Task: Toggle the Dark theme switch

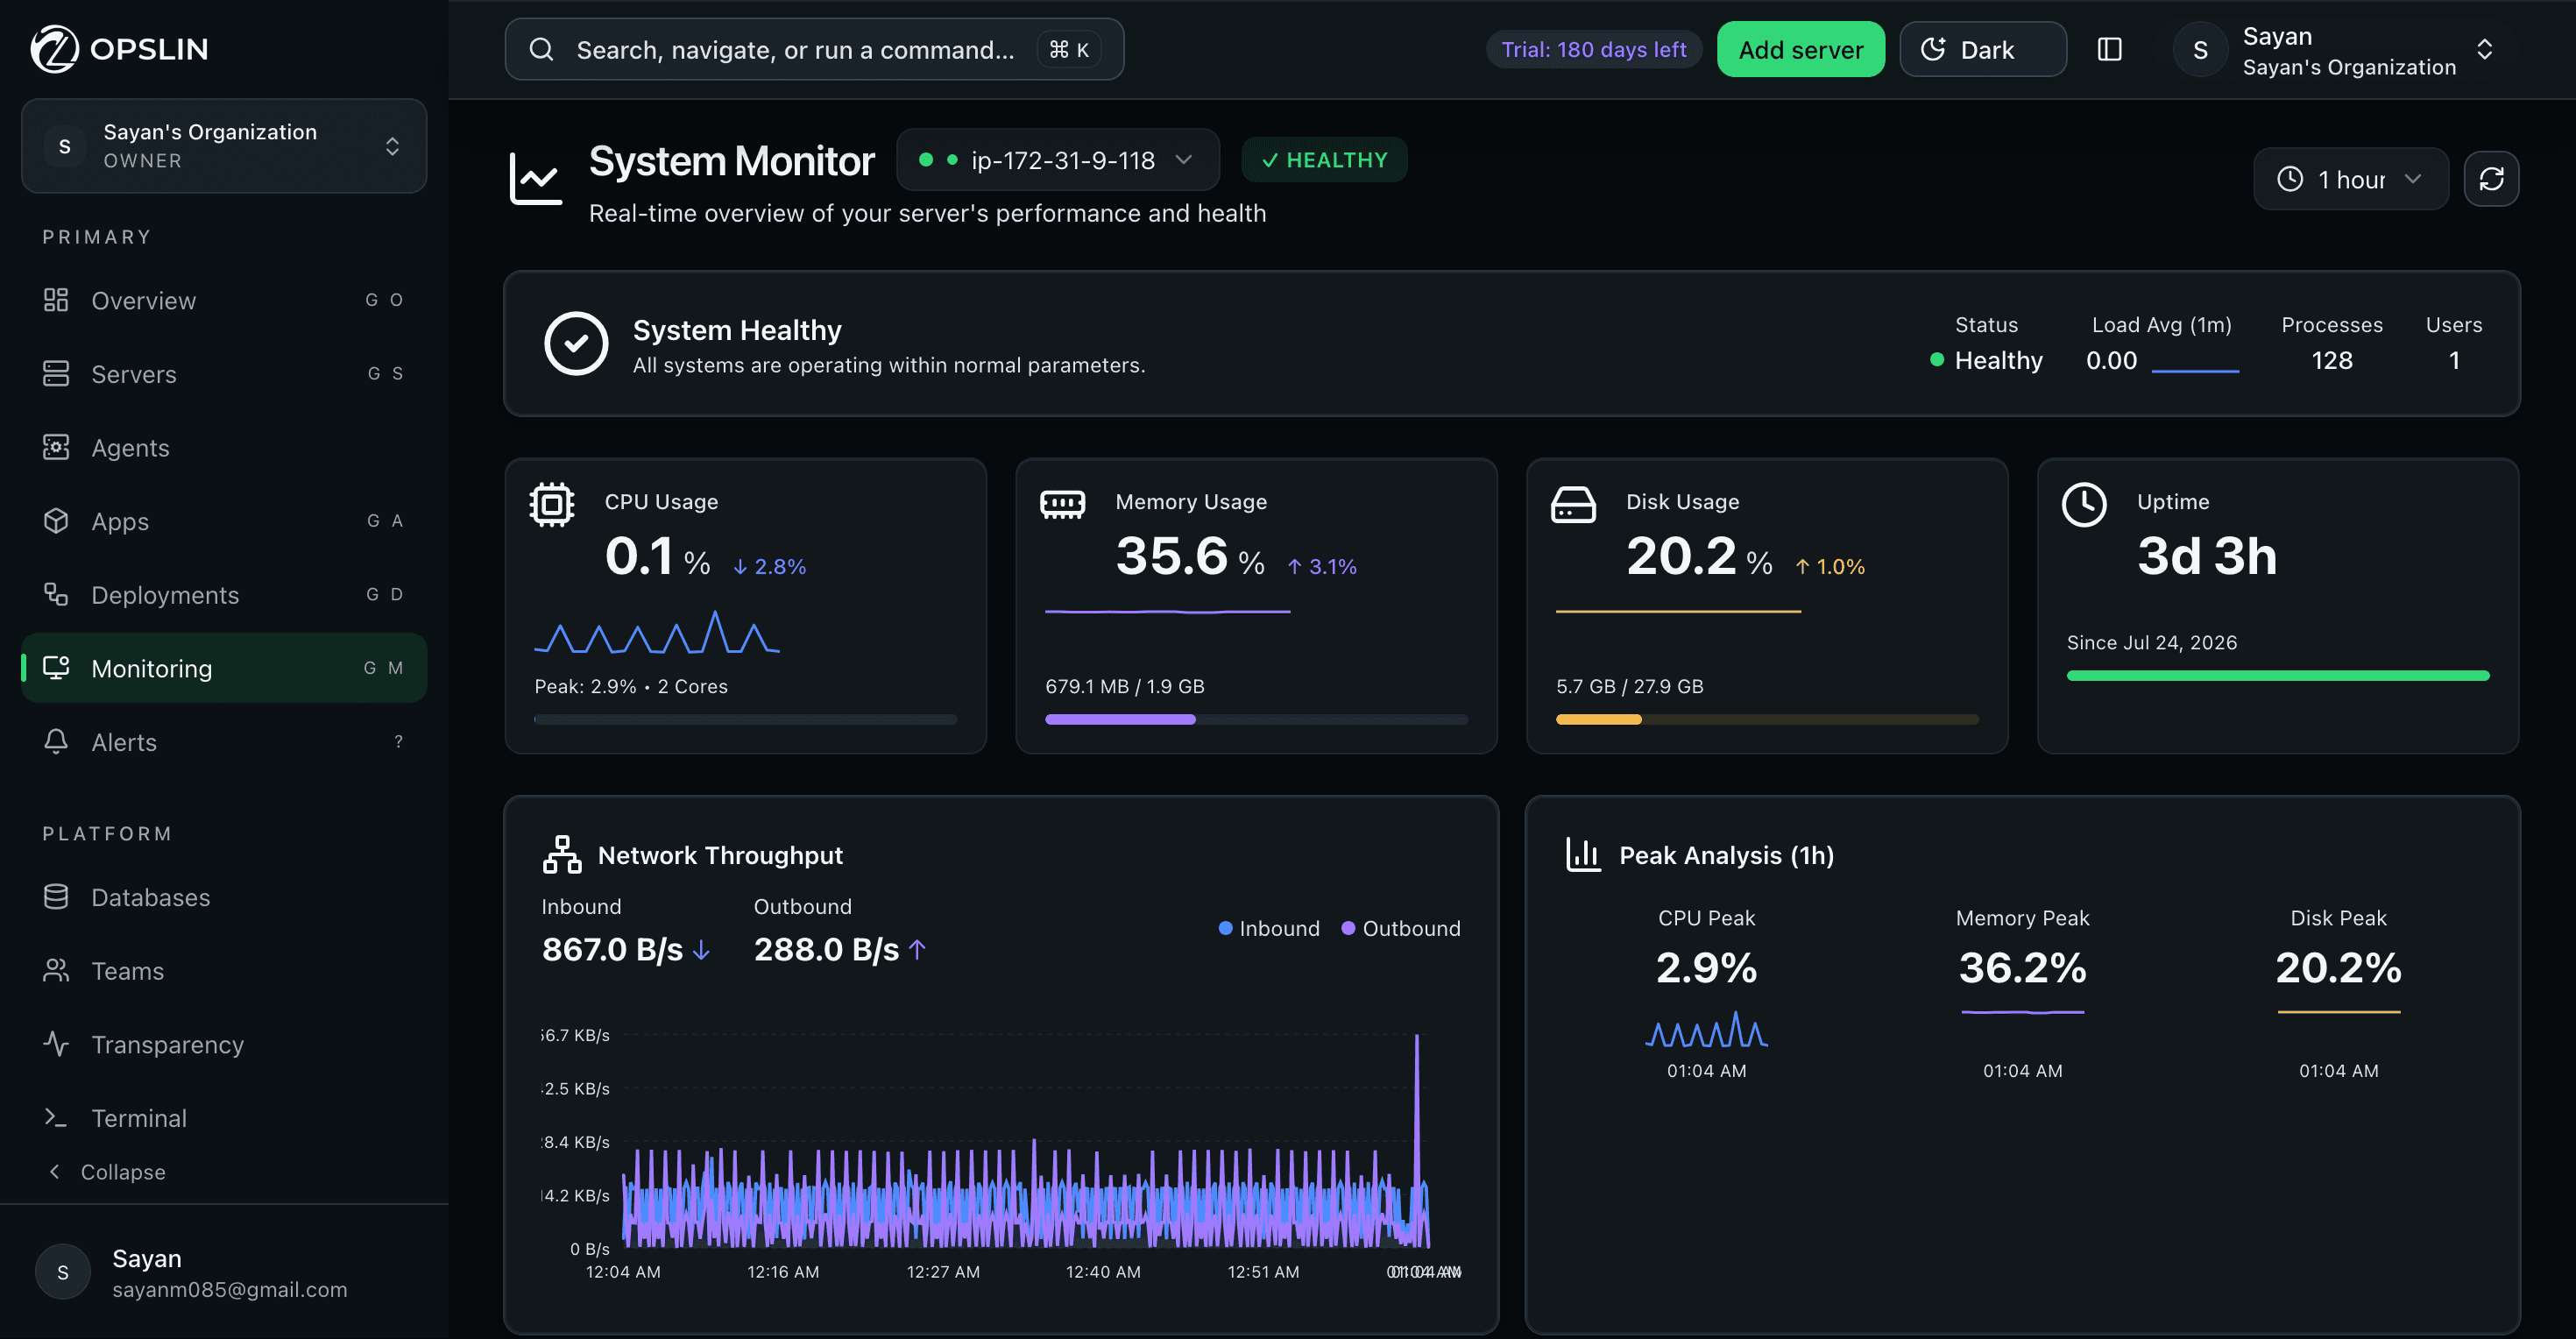Action: (x=1982, y=49)
